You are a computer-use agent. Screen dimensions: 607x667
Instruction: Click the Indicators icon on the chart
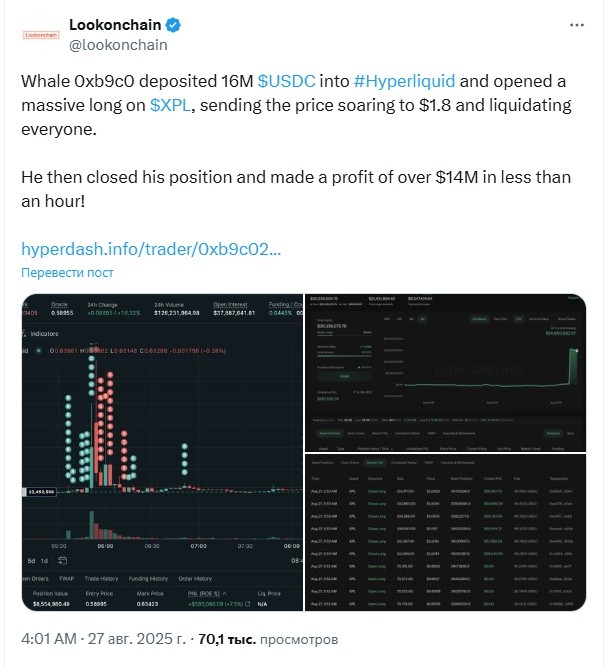(25, 334)
